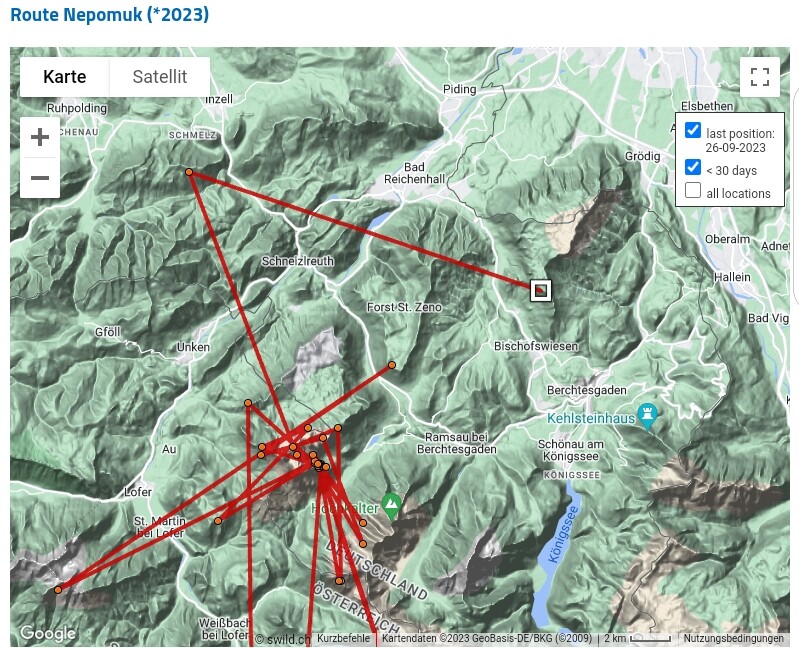The image size is (799, 648).
Task: Click the Route Nepomuk (*2023) heading
Action: point(110,14)
